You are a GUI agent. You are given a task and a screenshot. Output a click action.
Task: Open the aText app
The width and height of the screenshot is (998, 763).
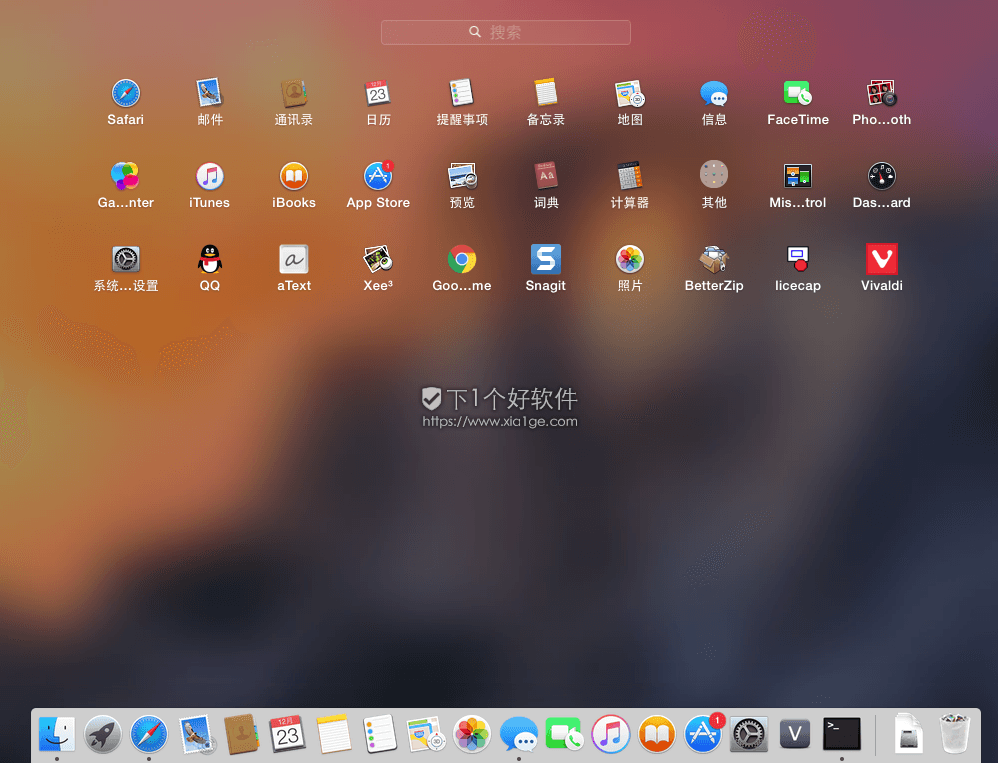[293, 260]
